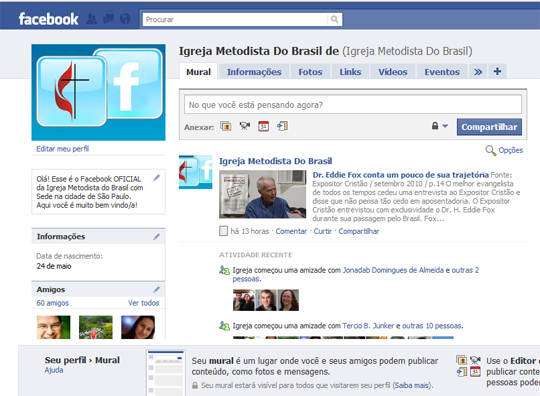Click 'ATIVIDADE RECENTE' heading

tap(256, 255)
